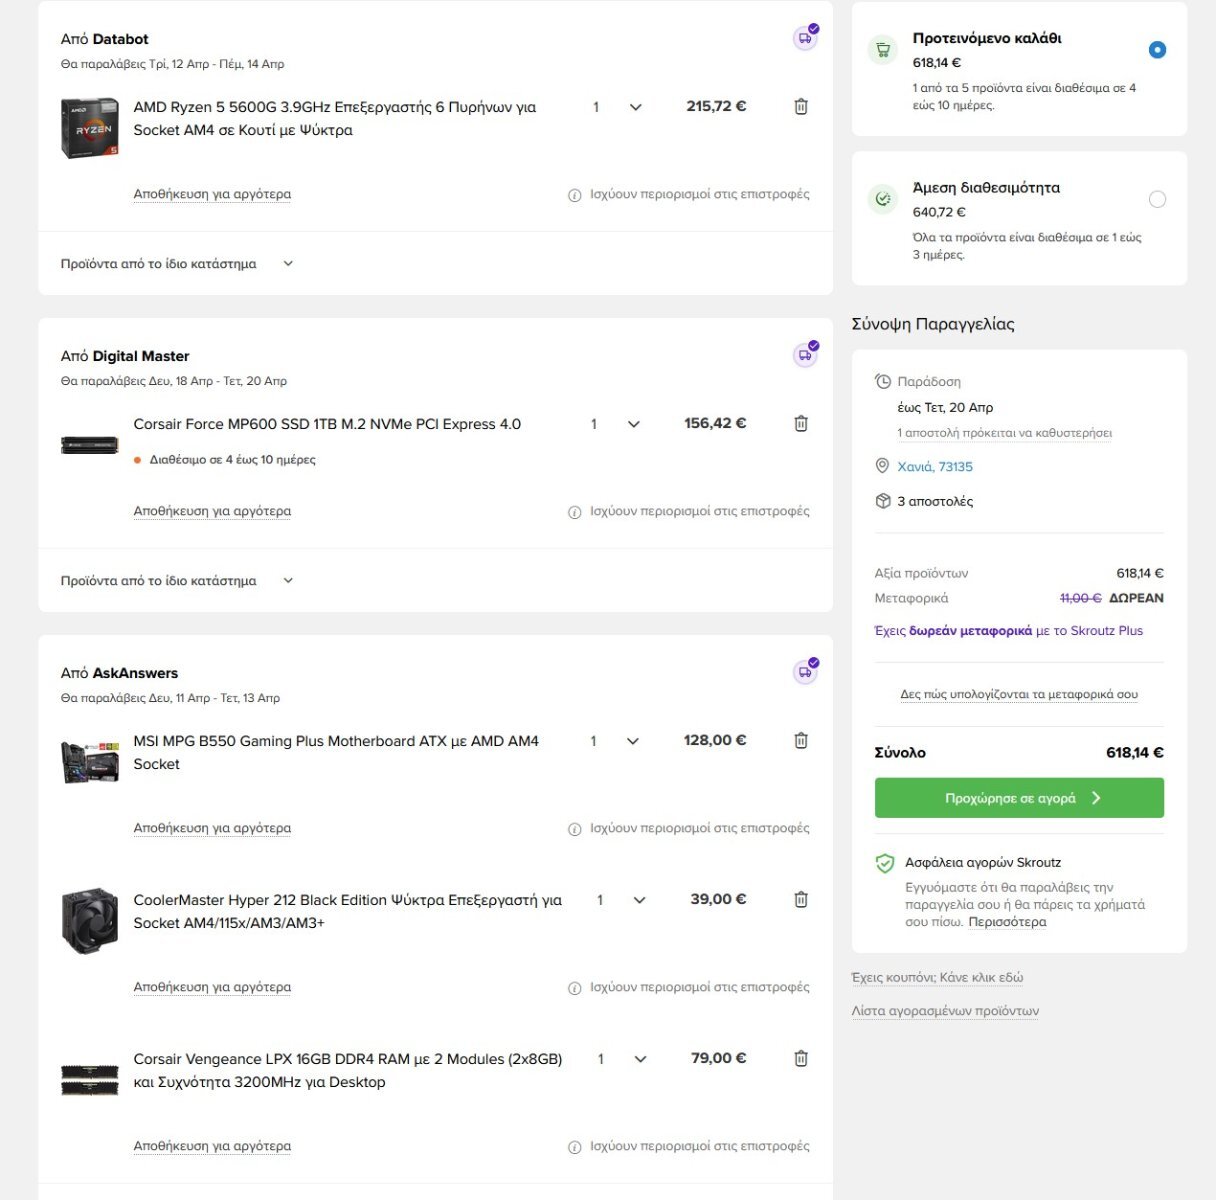Click the Skroutz purchase safety shield icon
The image size is (1216, 1200).
coord(884,863)
